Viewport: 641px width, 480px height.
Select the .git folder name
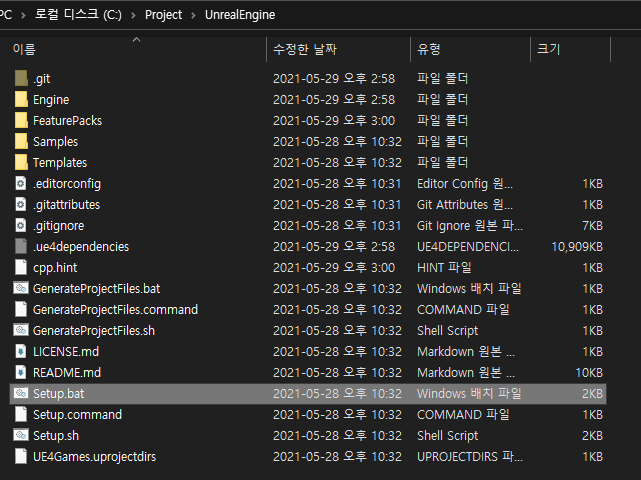42,79
